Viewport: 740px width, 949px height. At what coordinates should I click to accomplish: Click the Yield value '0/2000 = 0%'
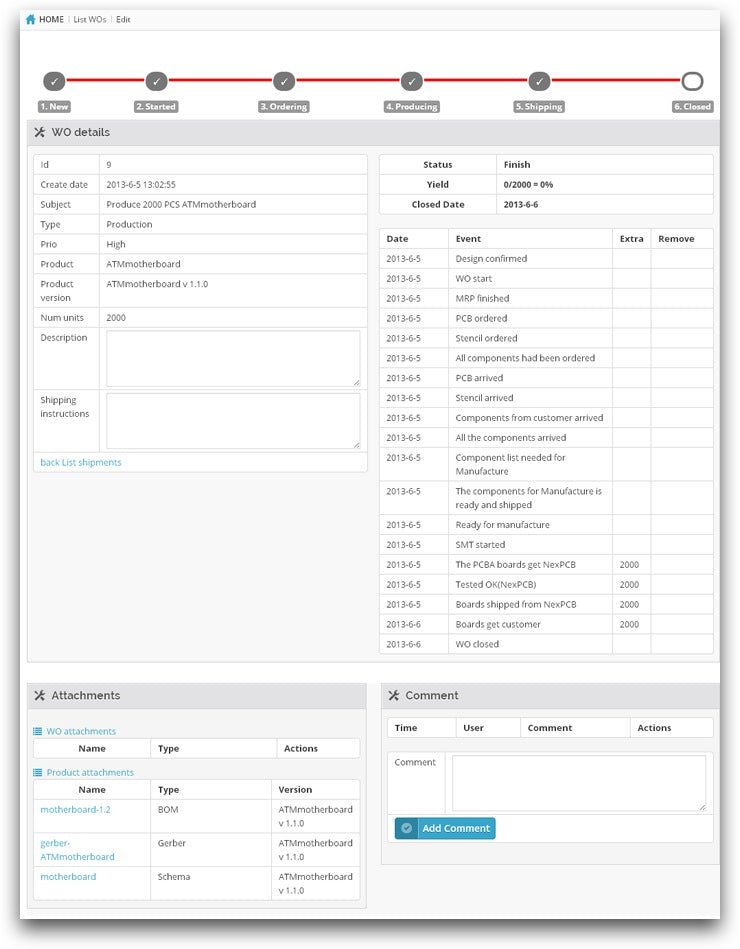[x=528, y=185]
